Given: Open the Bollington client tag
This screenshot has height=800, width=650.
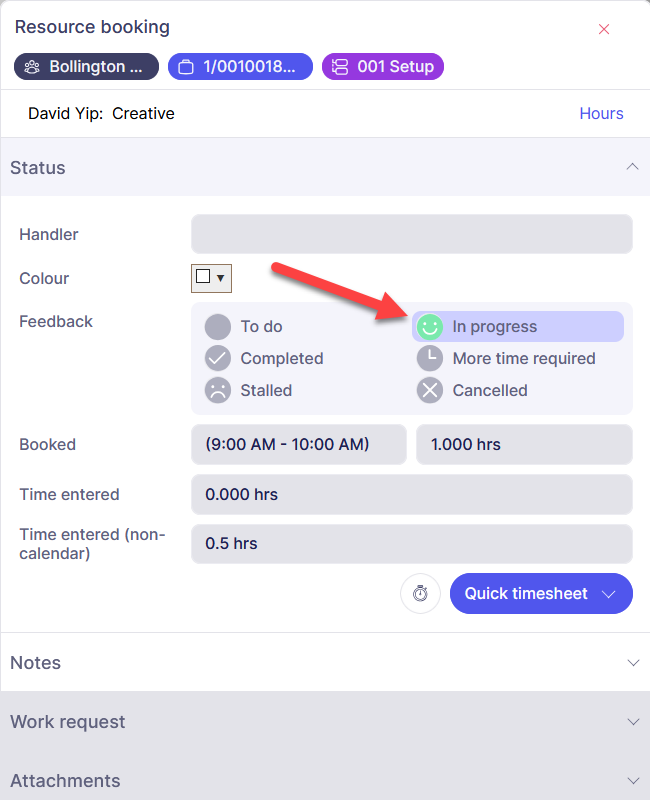Looking at the screenshot, I should [87, 67].
